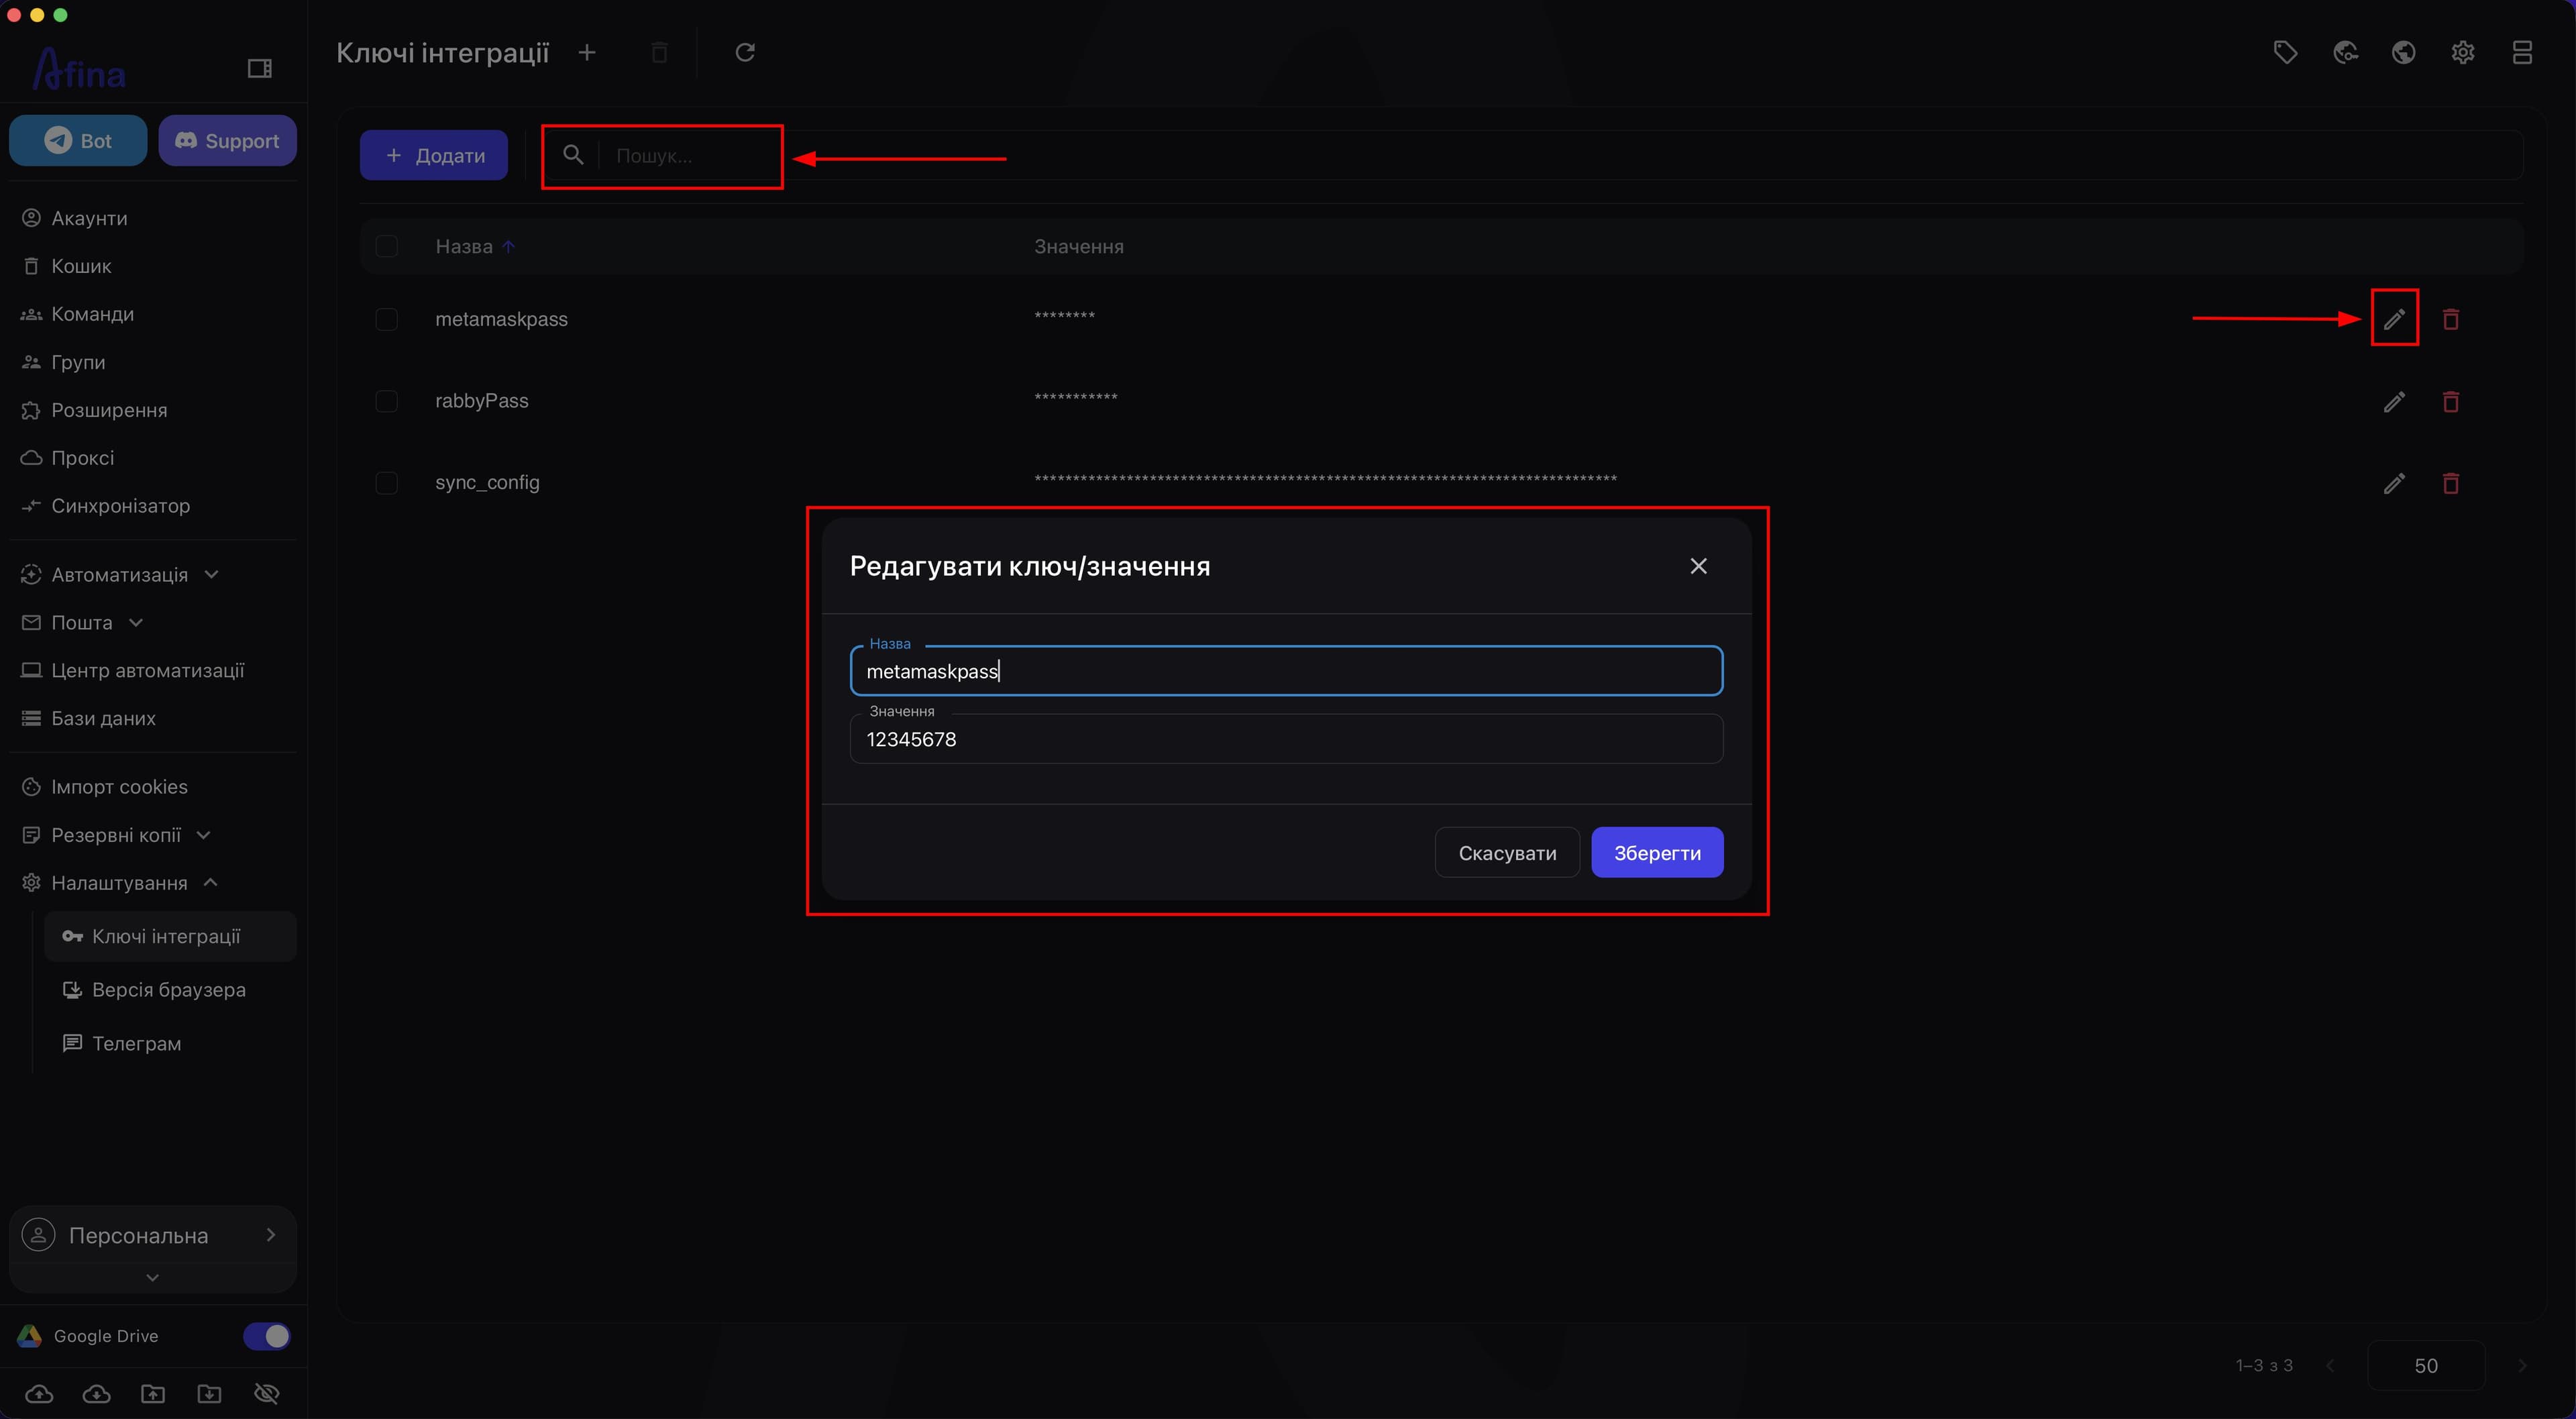
Task: Open the tags icon in top bar
Action: point(2285,52)
